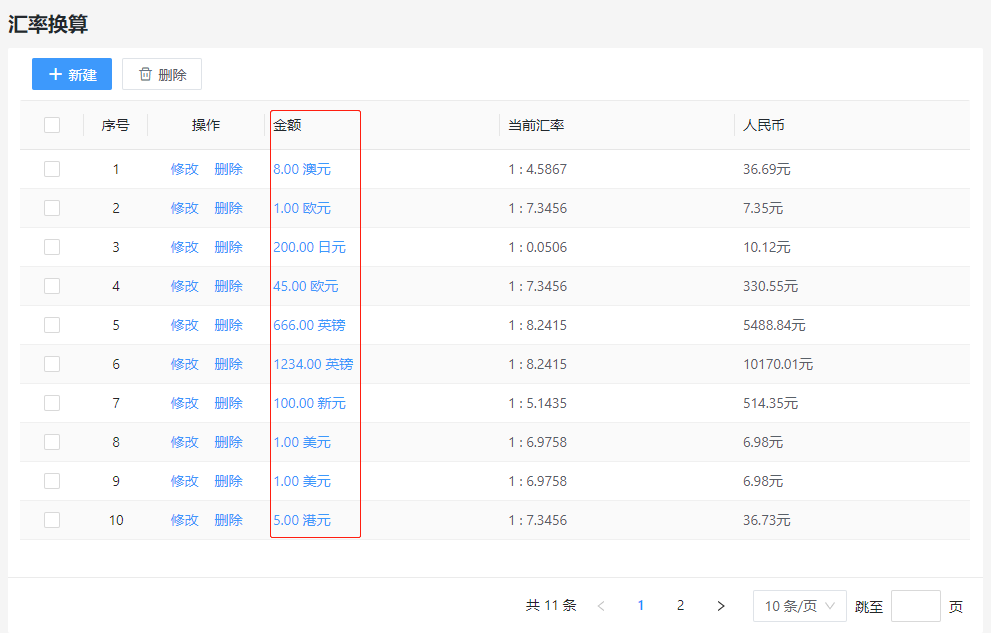Click the 新建 button with plus icon

point(72,74)
